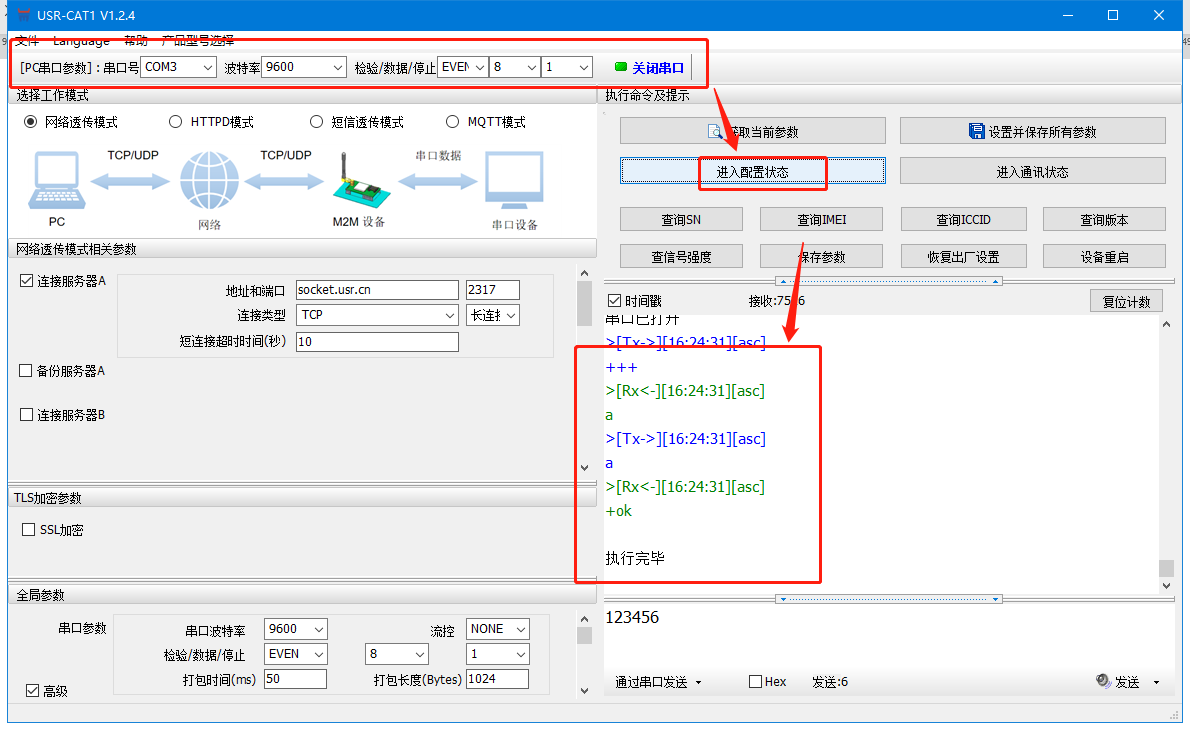Toggle the Hex checkbox
The width and height of the screenshot is (1190, 730).
(x=756, y=682)
